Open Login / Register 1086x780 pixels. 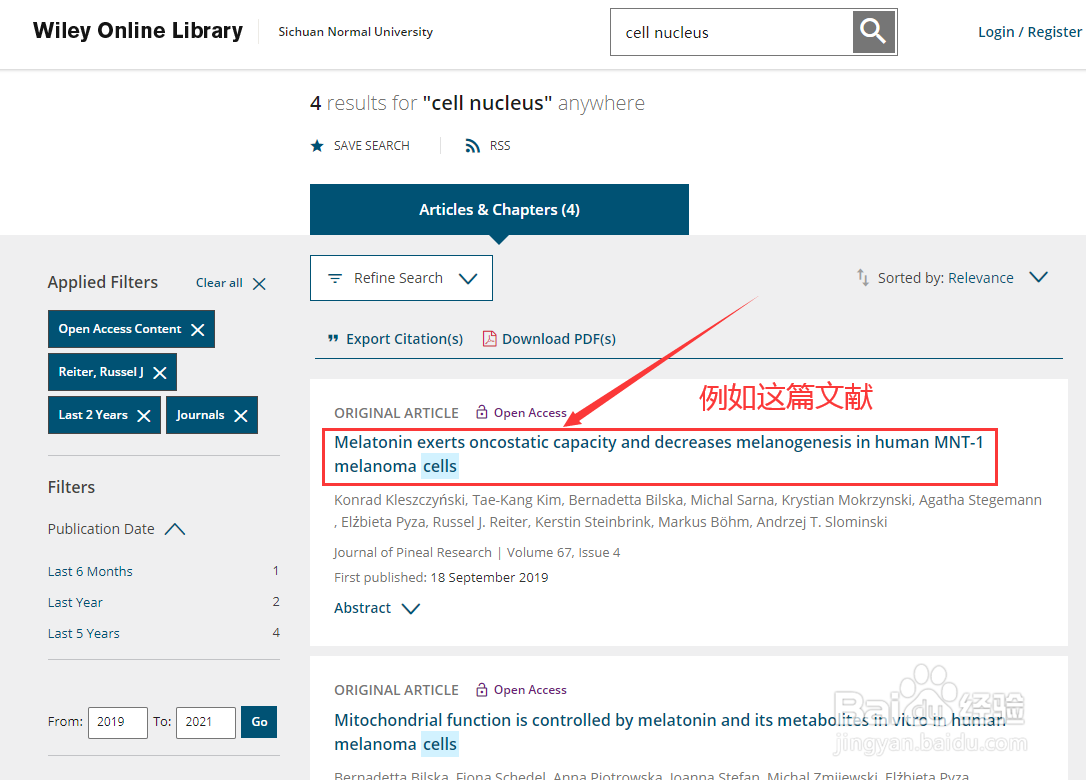[x=1029, y=32]
